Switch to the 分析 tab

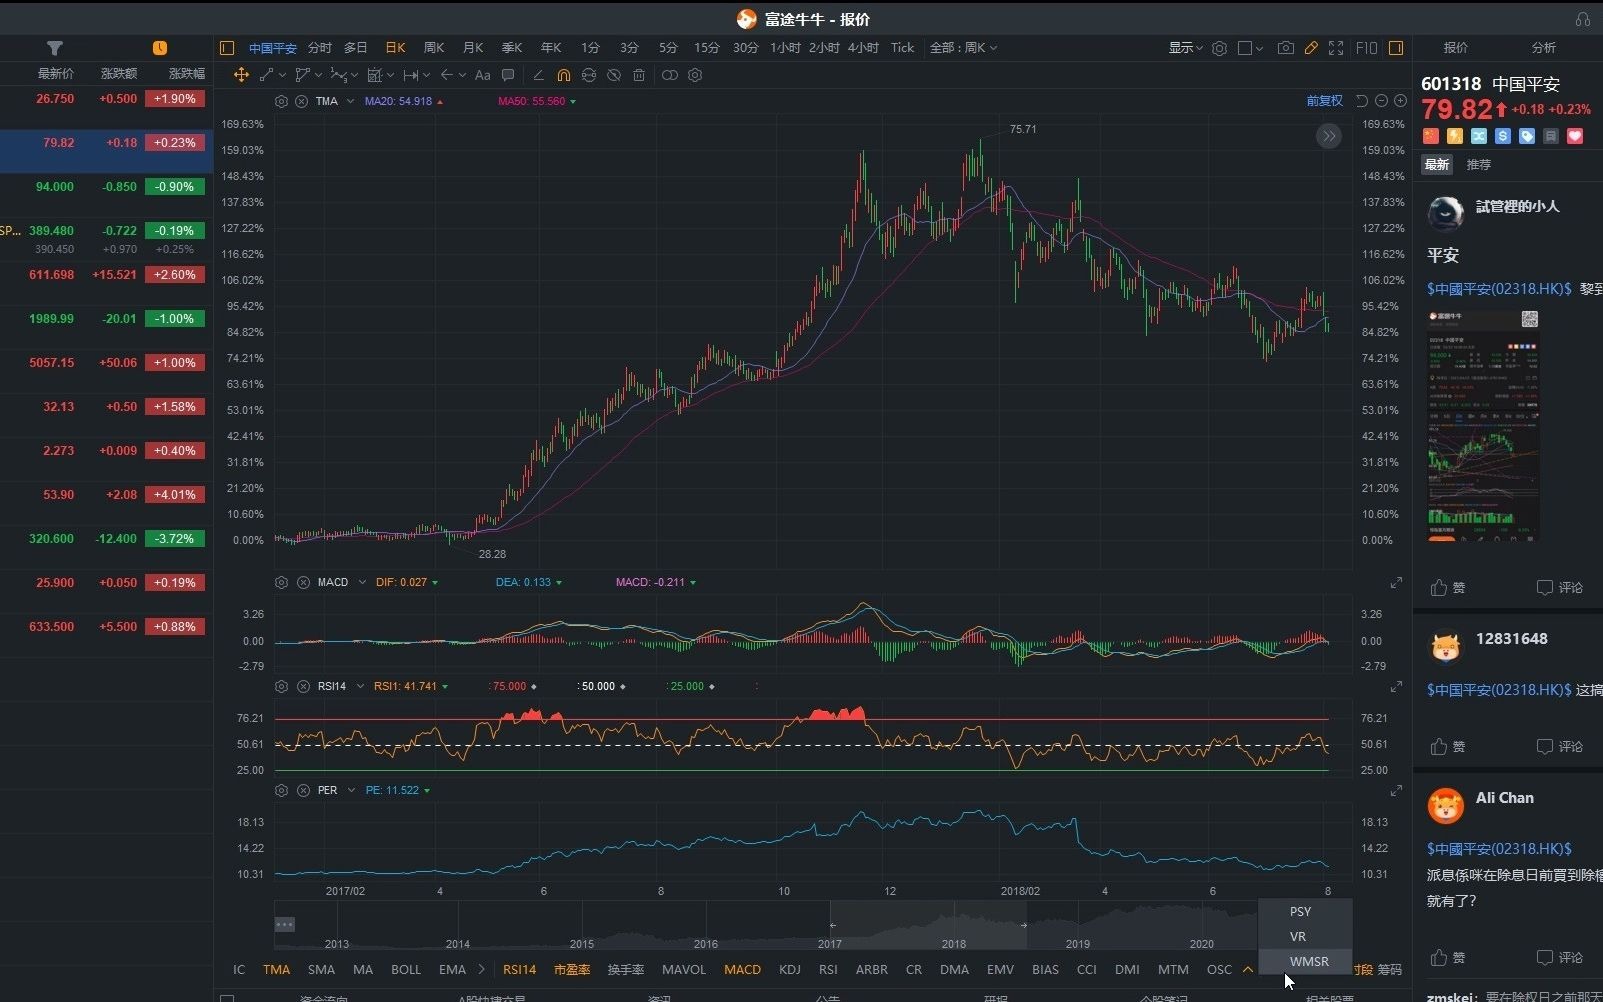pos(1541,47)
